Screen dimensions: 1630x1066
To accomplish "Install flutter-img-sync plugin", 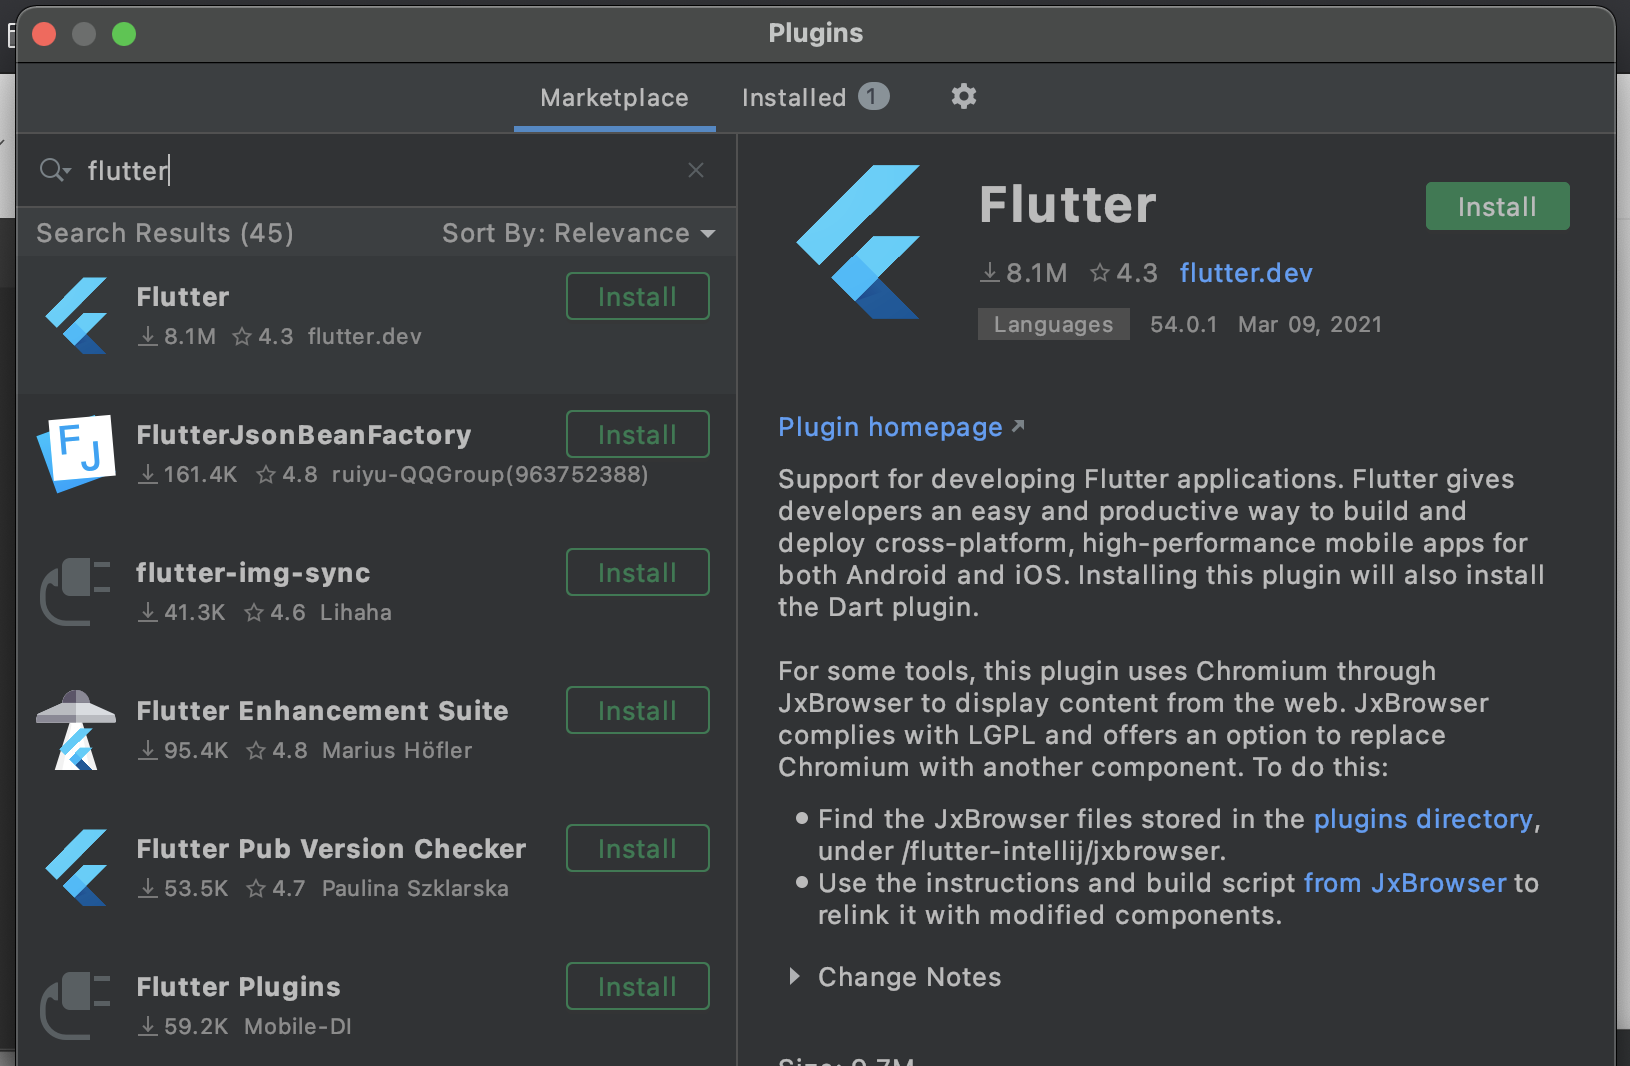I will click(x=638, y=572).
